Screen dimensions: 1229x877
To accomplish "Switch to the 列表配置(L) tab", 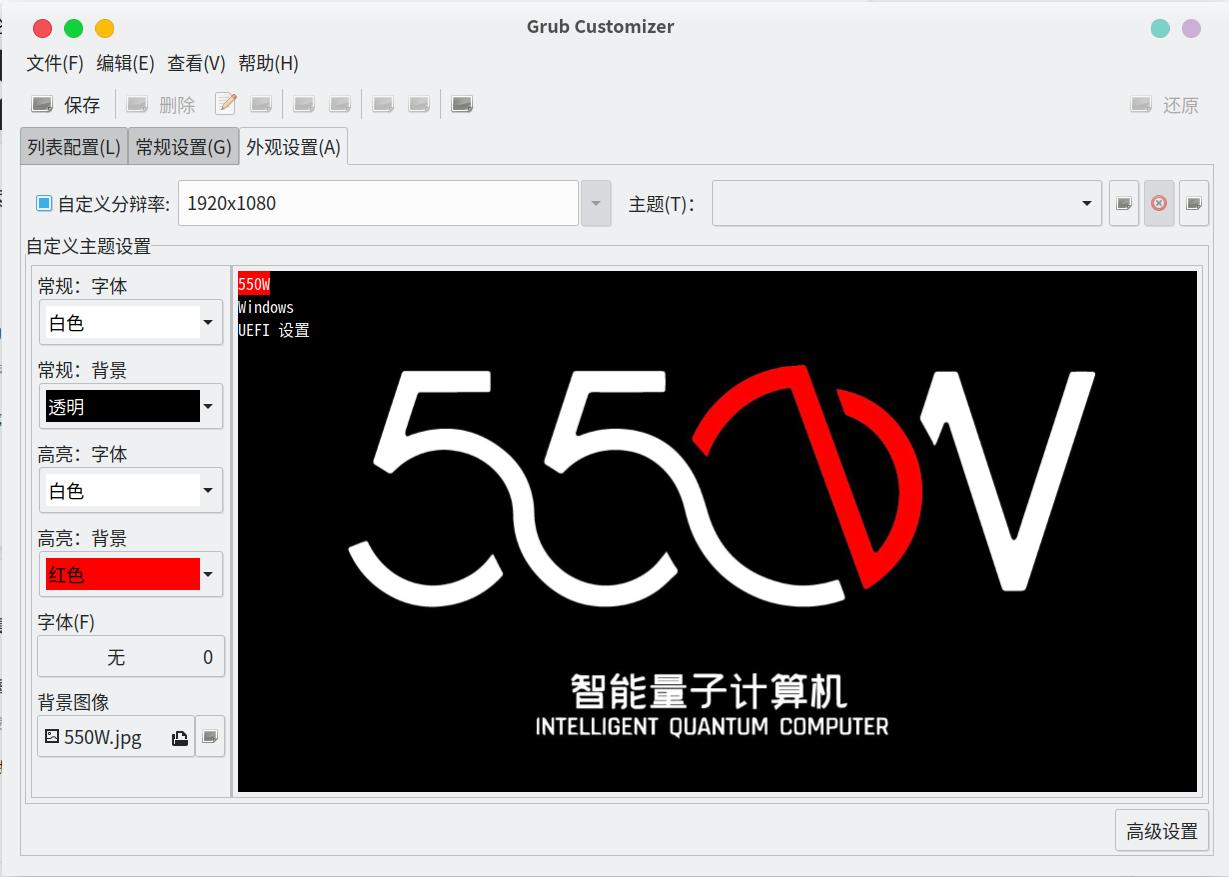I will click(x=74, y=147).
